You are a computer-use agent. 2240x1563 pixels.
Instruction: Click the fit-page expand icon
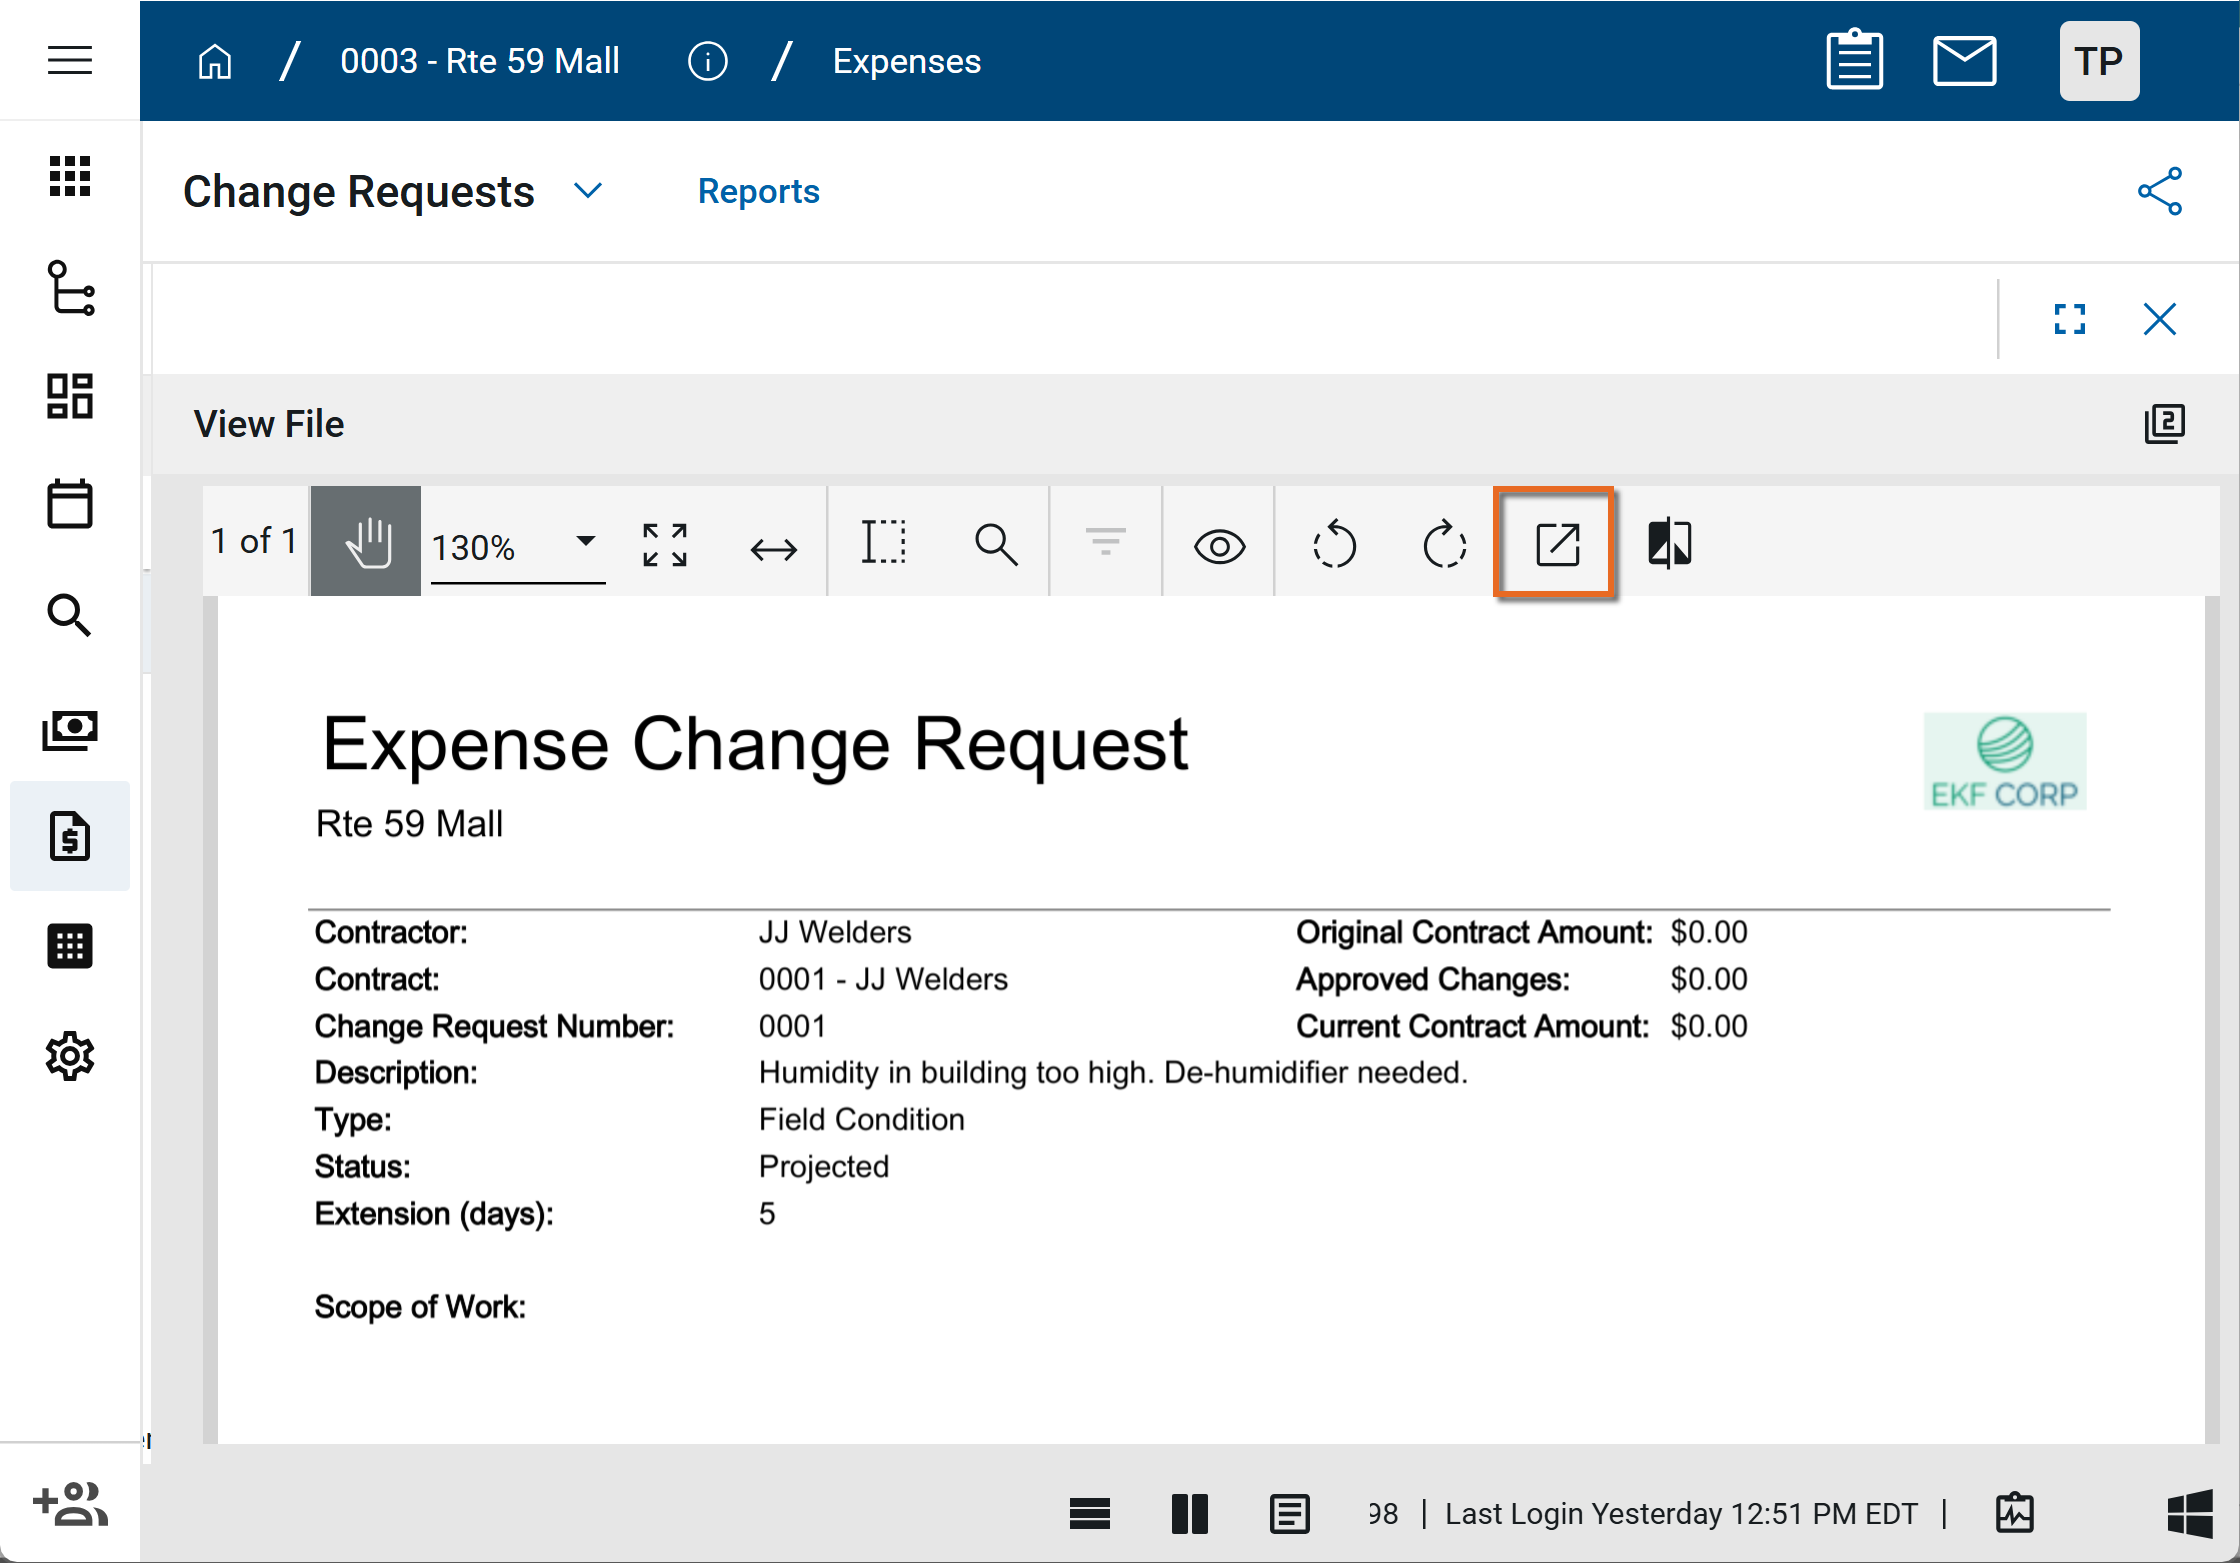(664, 545)
